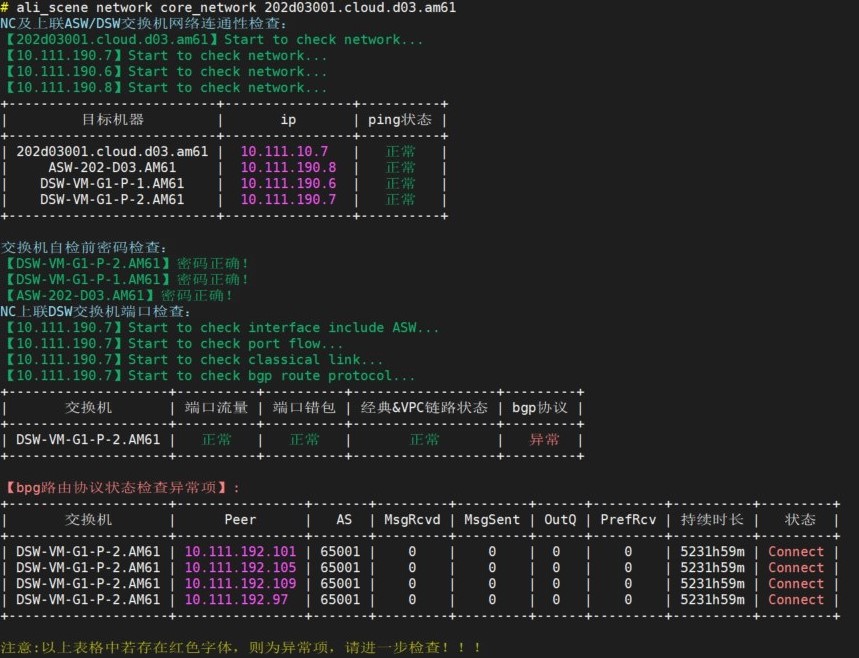Image resolution: width=859 pixels, height=658 pixels.
Task: Select the peer IP '10.111.192.101'
Action: 240,552
